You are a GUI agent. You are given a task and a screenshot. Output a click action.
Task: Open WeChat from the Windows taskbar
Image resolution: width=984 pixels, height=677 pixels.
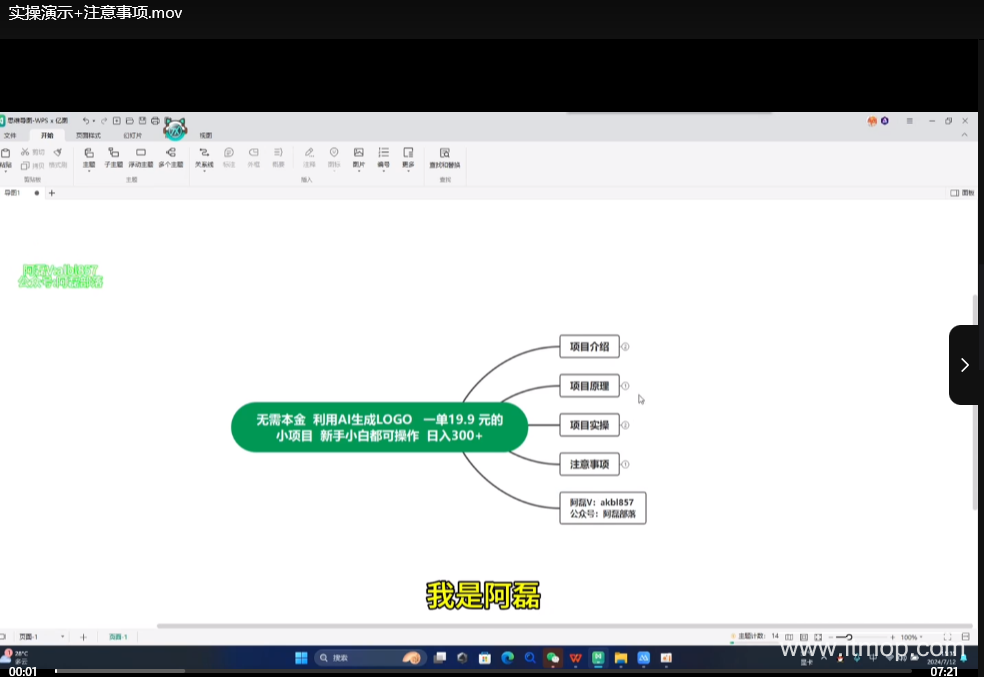tap(552, 658)
